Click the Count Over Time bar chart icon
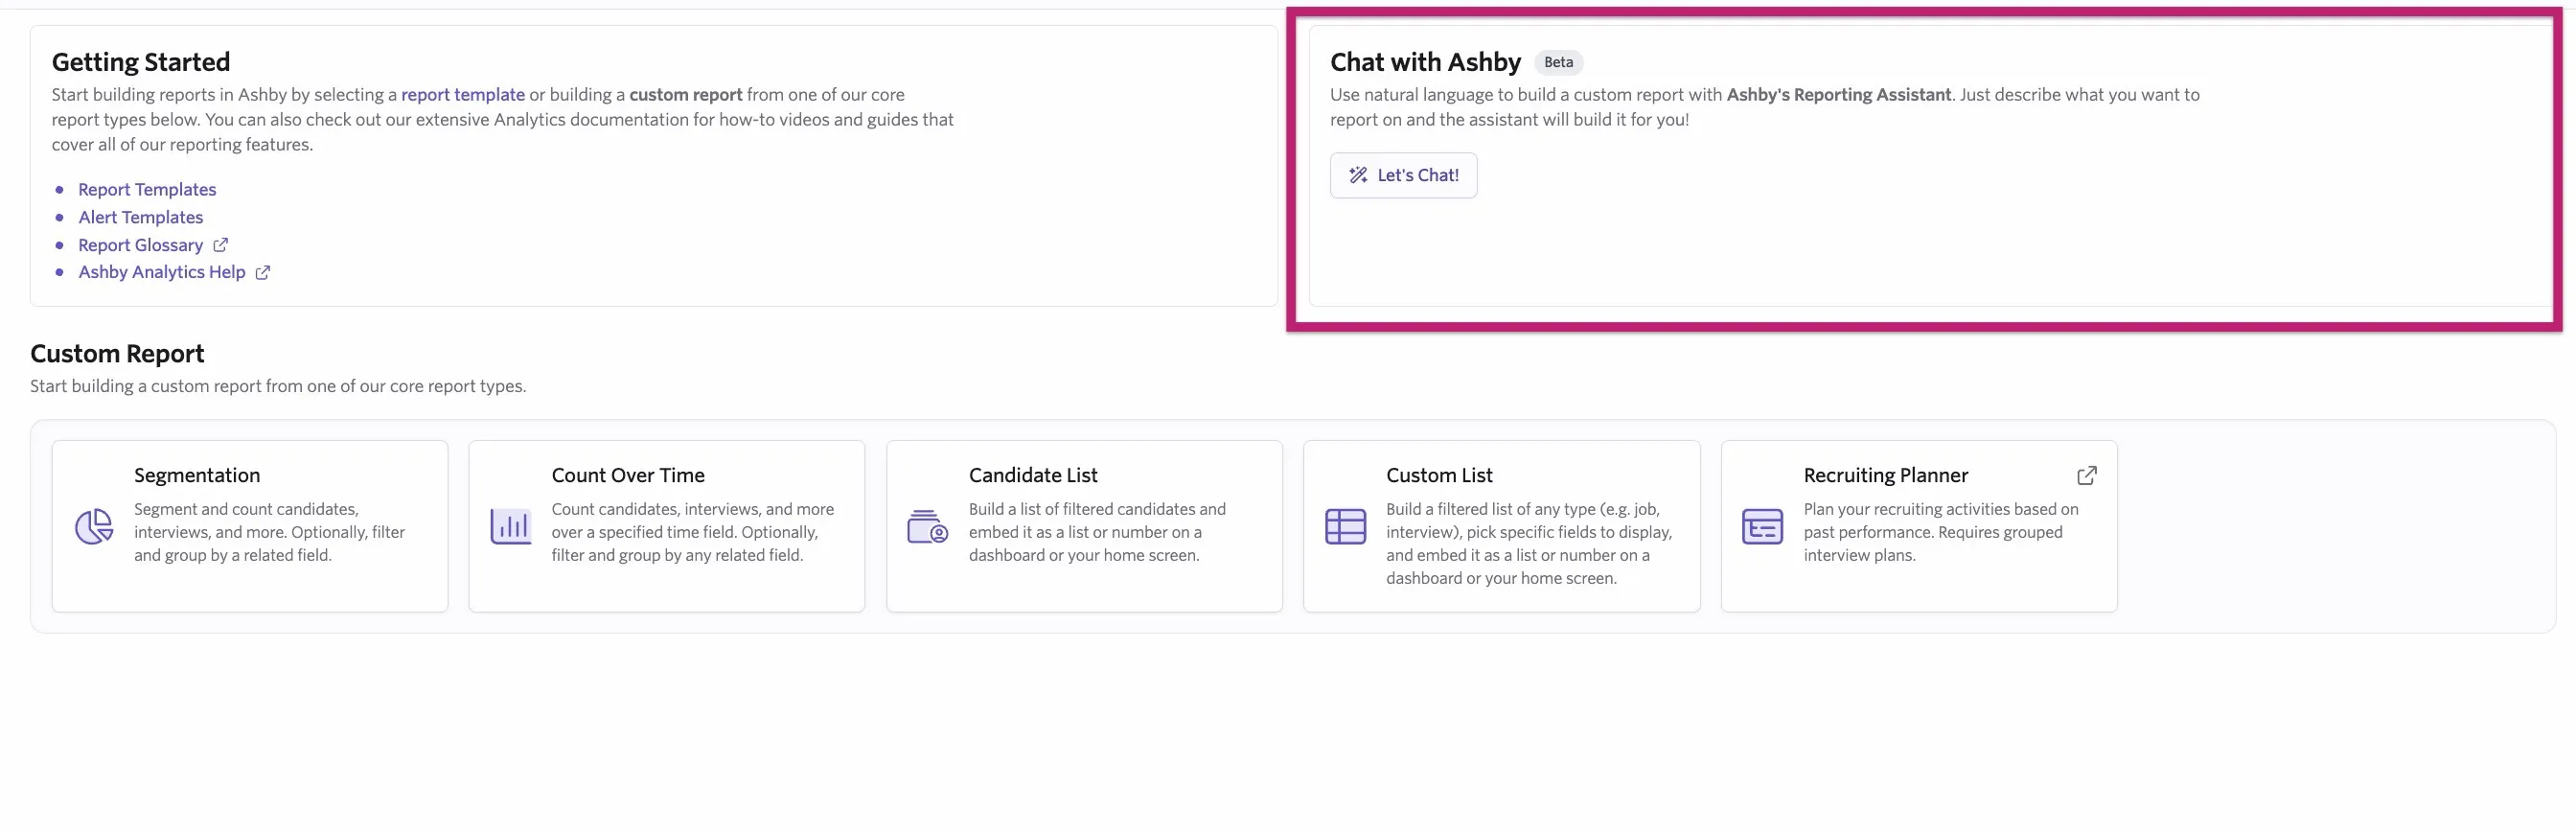 pos(511,526)
